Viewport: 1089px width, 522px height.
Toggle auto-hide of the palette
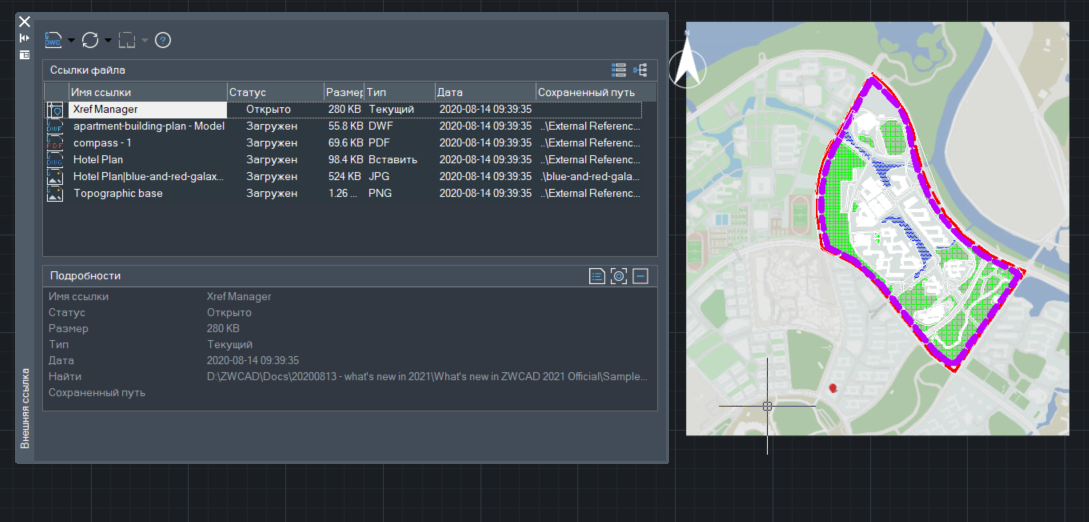tap(24, 38)
